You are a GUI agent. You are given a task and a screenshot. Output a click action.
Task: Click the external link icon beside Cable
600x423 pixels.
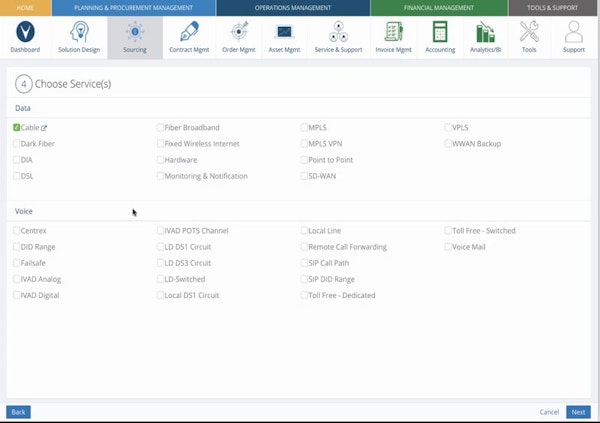pos(44,128)
